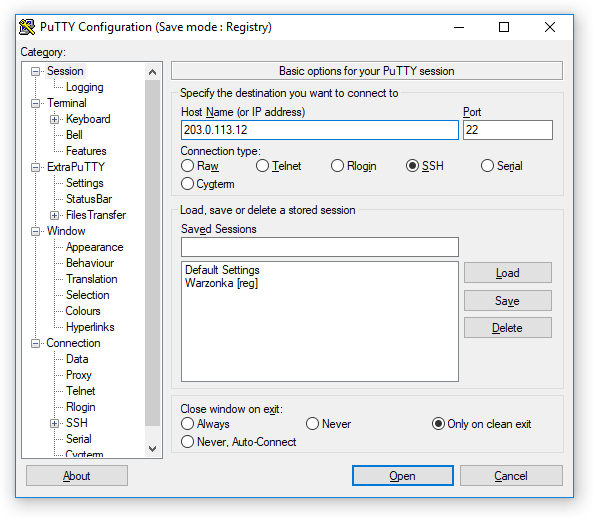Click the PuTTY icon in the title bar
Screen dimensions: 593x518
coord(27,27)
